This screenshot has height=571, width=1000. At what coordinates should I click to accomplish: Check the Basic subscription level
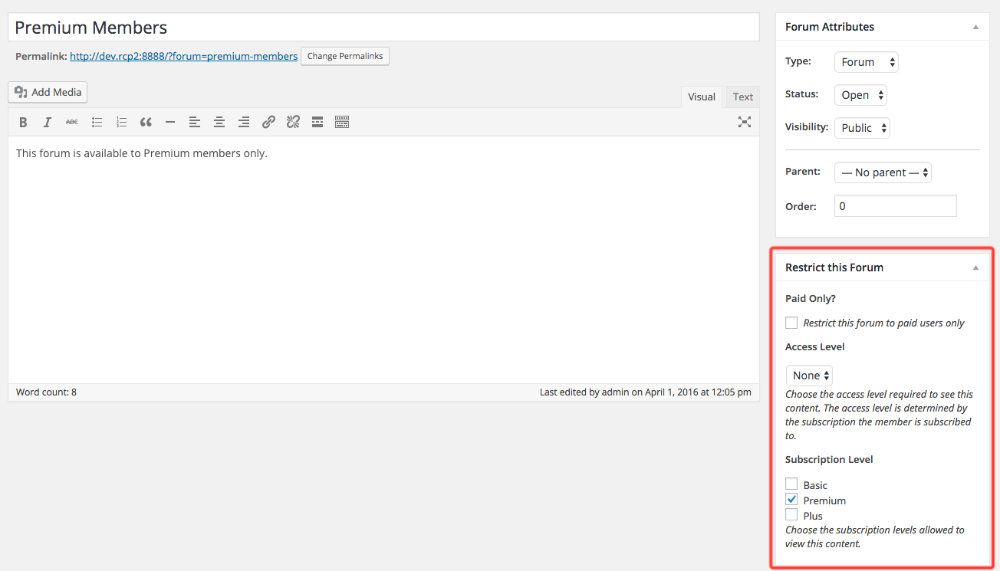[791, 484]
